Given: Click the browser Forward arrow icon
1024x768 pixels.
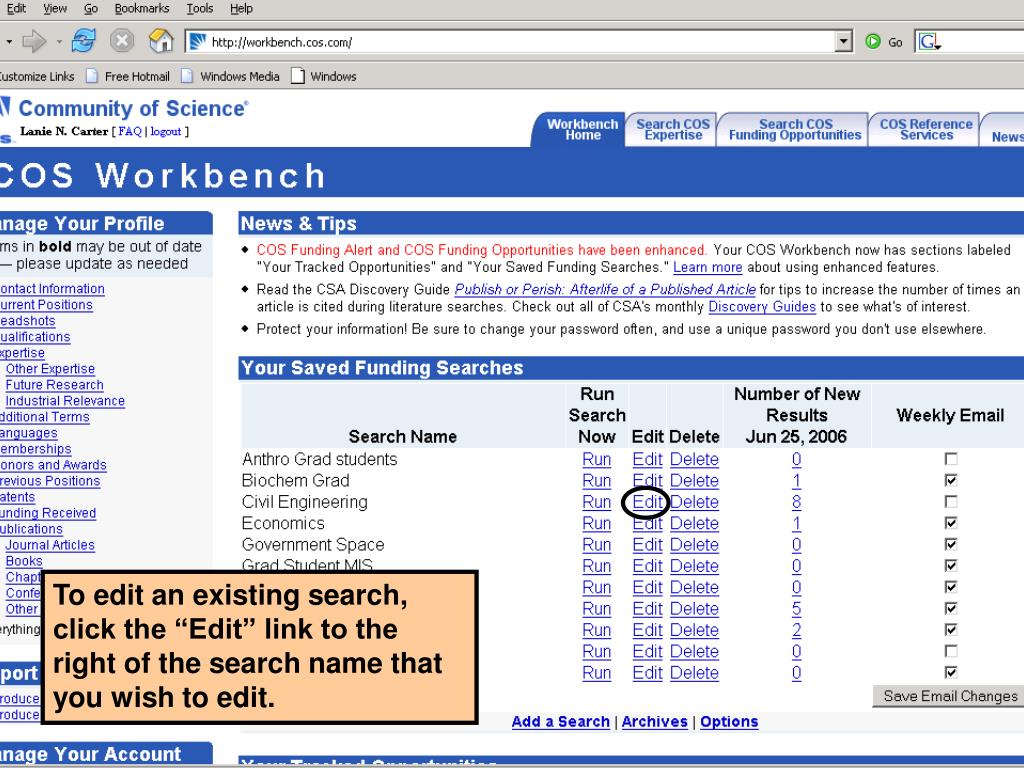Looking at the screenshot, I should (x=34, y=42).
